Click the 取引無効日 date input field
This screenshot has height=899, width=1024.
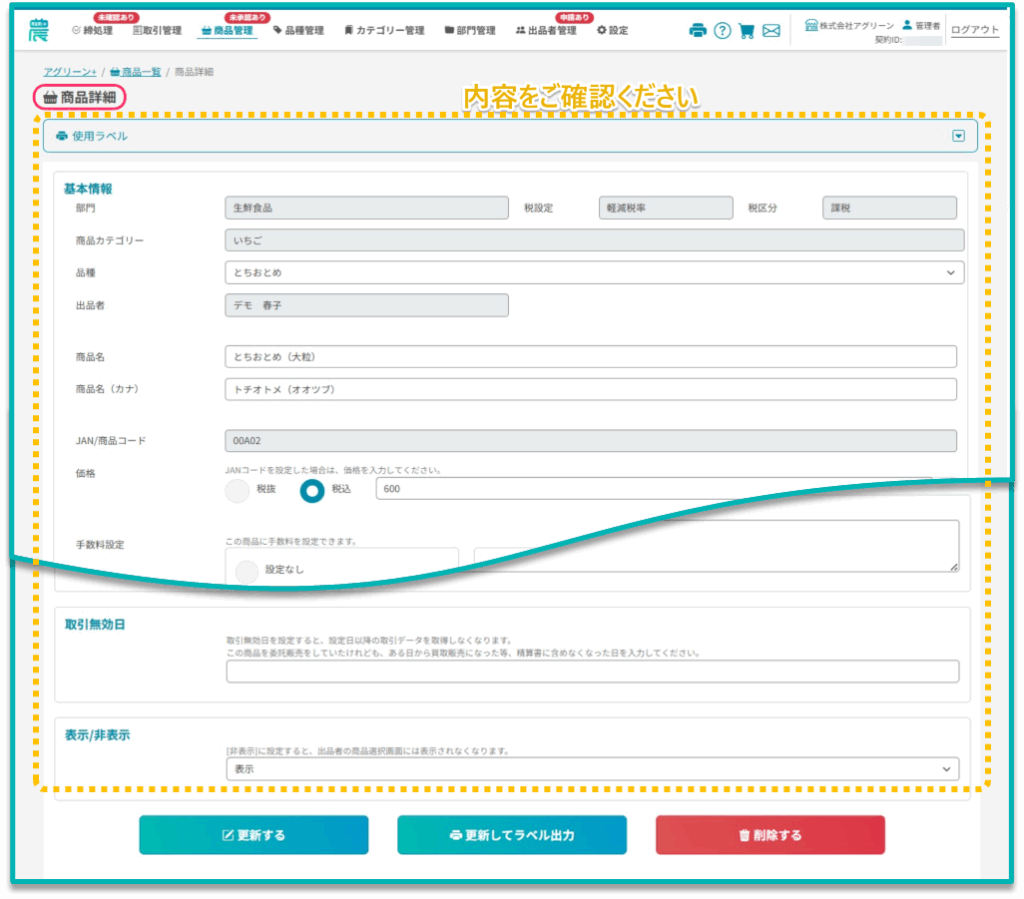[x=592, y=672]
